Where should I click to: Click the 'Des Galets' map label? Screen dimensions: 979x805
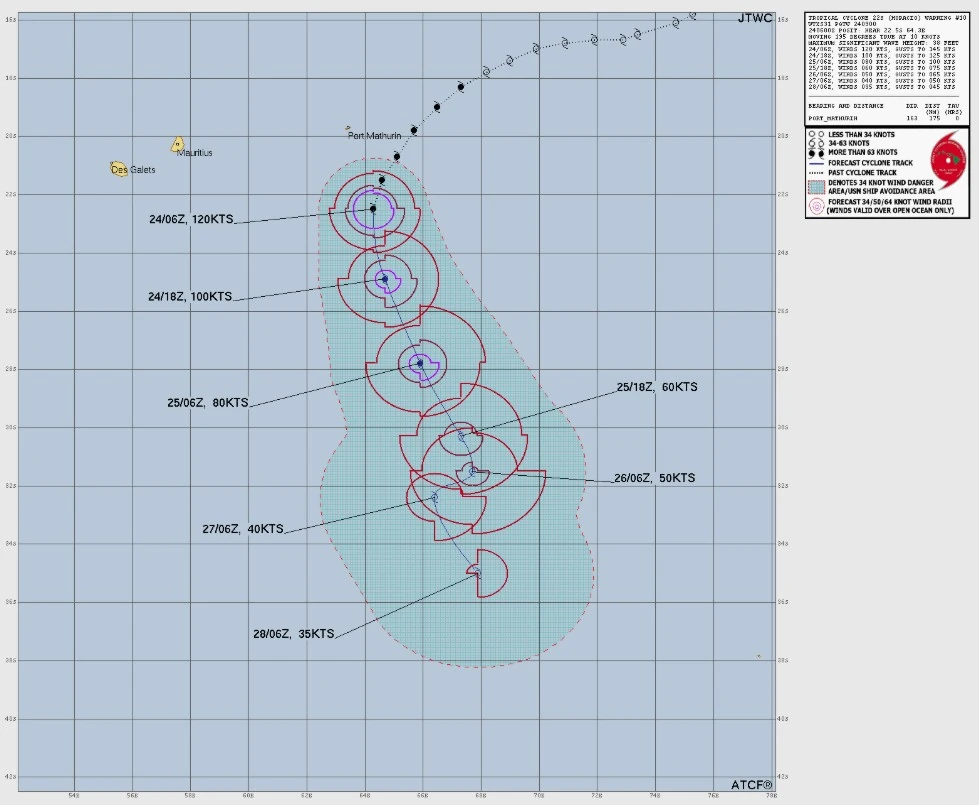tap(134, 169)
